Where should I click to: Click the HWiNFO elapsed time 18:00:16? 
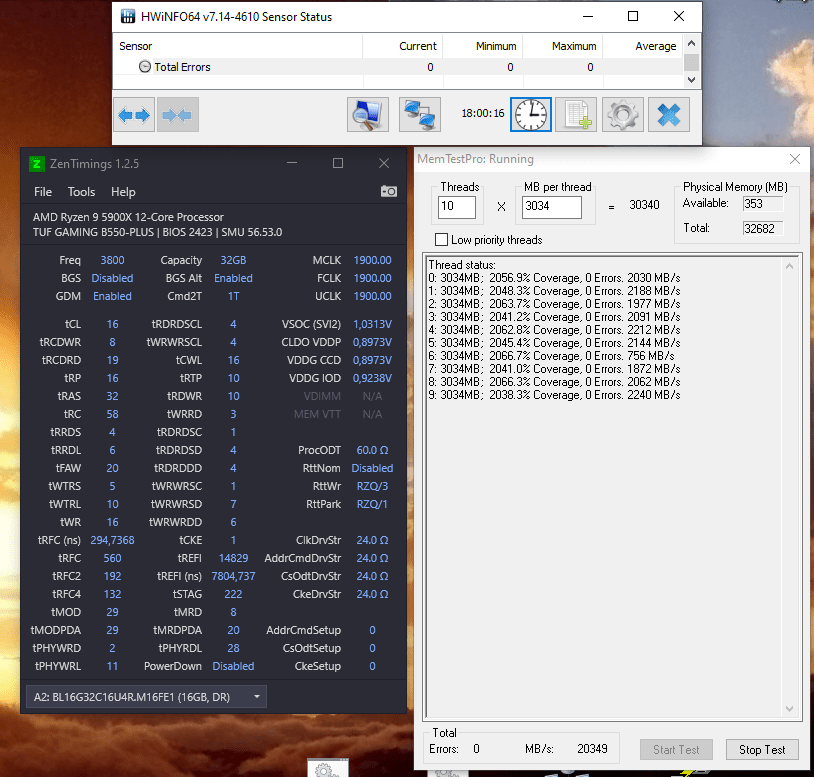483,113
